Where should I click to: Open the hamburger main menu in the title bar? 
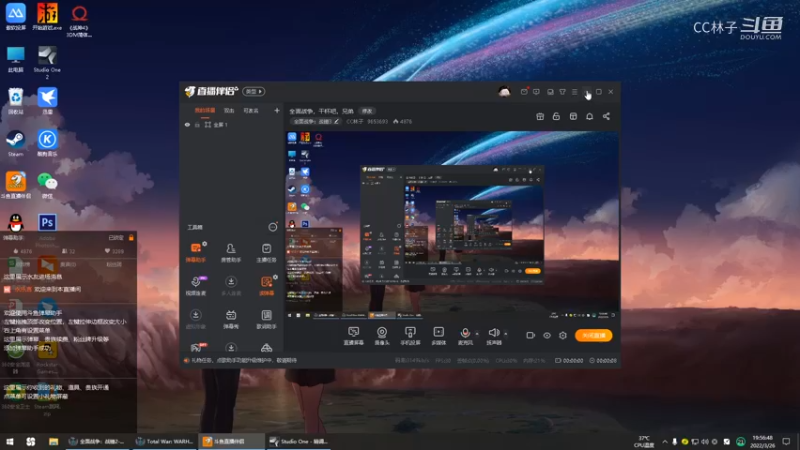(x=574, y=92)
